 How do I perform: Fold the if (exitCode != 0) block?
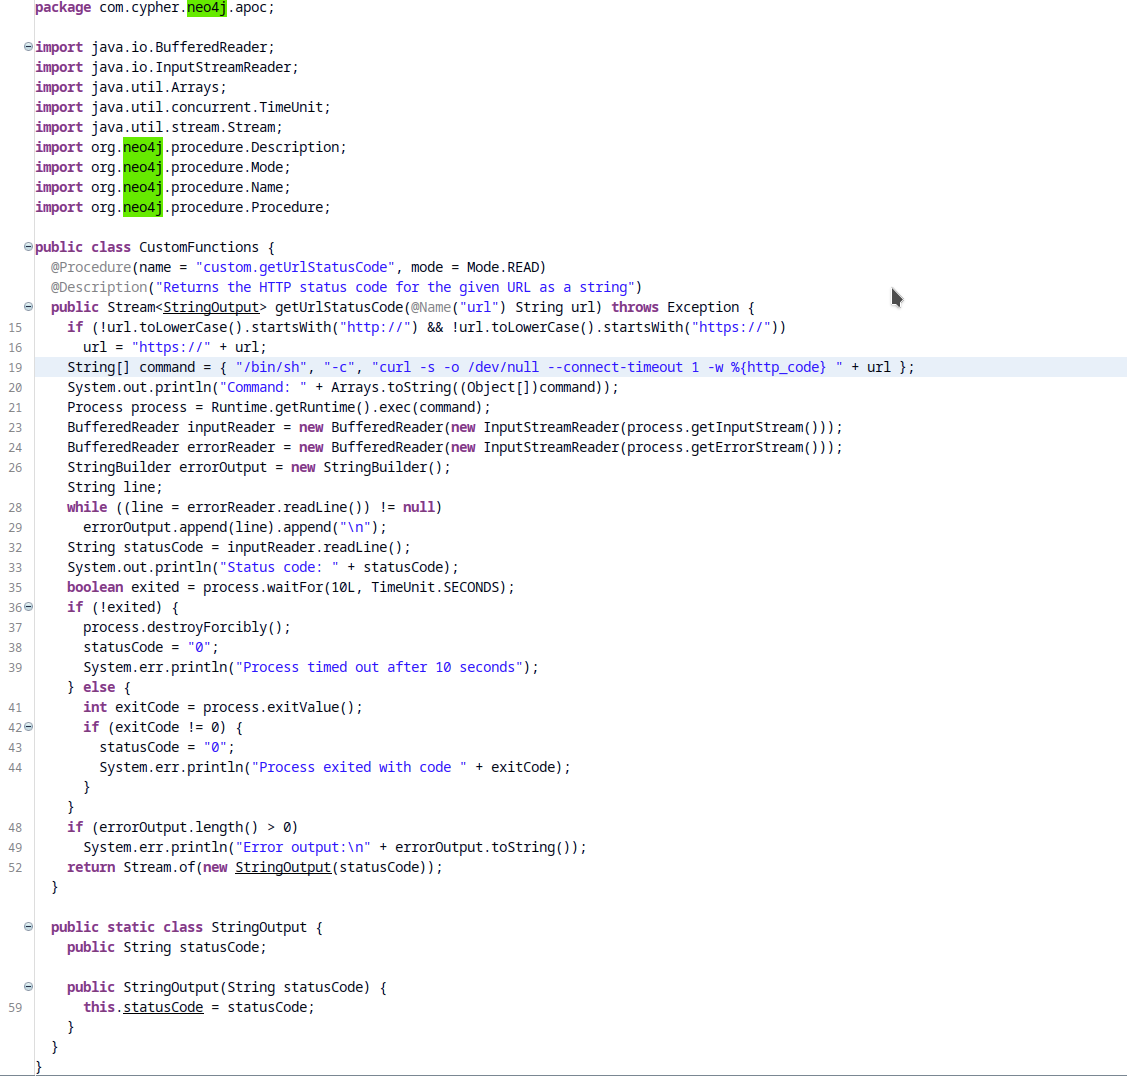coord(28,727)
